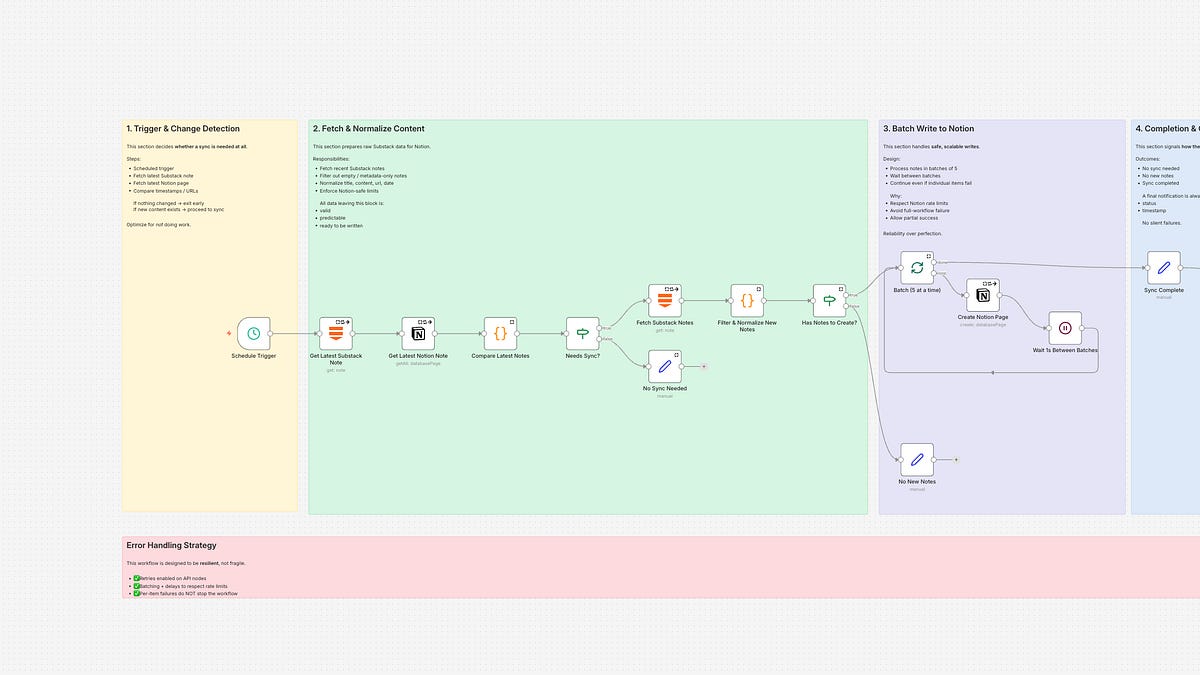The height and width of the screenshot is (675, 1200).
Task: Click the 'ready to be written' bullet
Action: tap(341, 226)
